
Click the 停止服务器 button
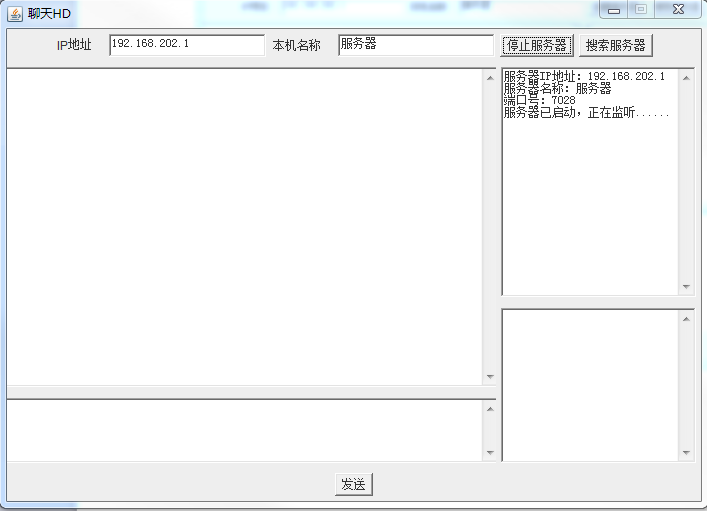point(537,46)
